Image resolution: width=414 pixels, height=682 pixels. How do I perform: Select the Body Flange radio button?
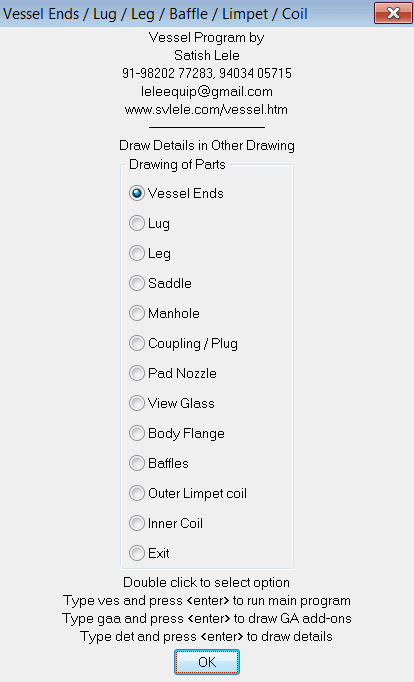[x=177, y=433]
